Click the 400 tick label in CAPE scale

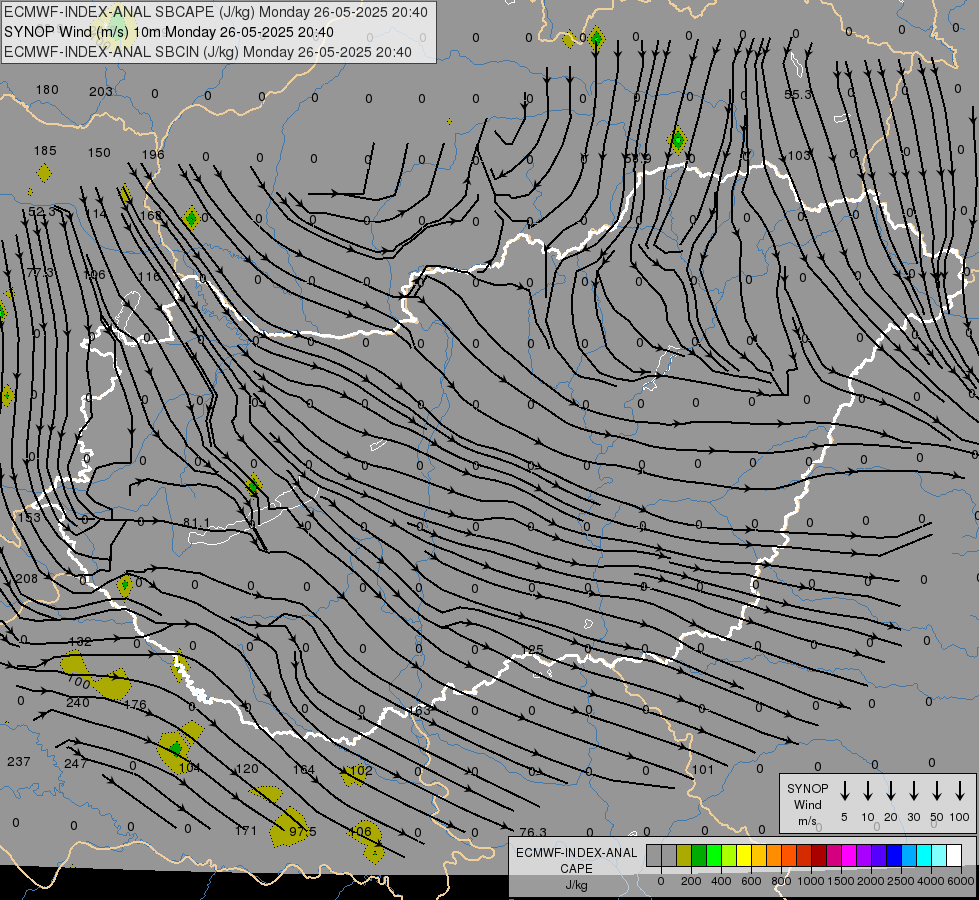[721, 881]
